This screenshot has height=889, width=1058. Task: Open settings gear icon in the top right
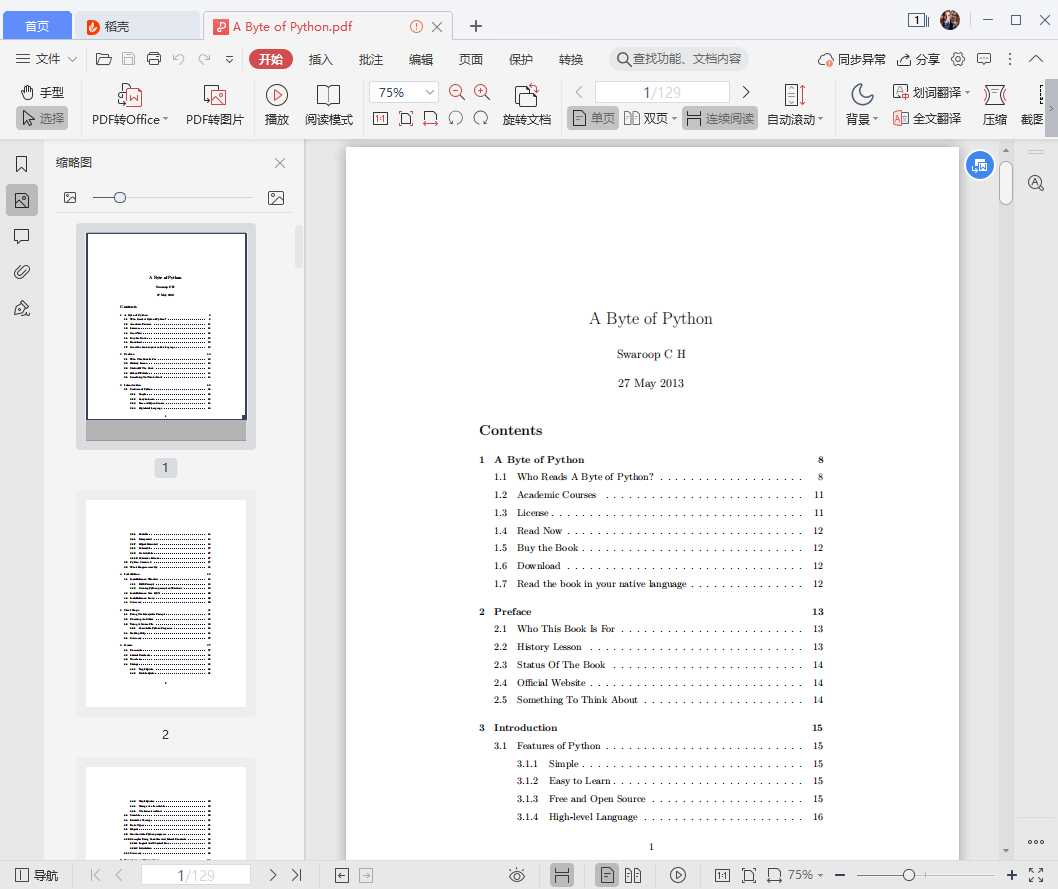point(957,59)
